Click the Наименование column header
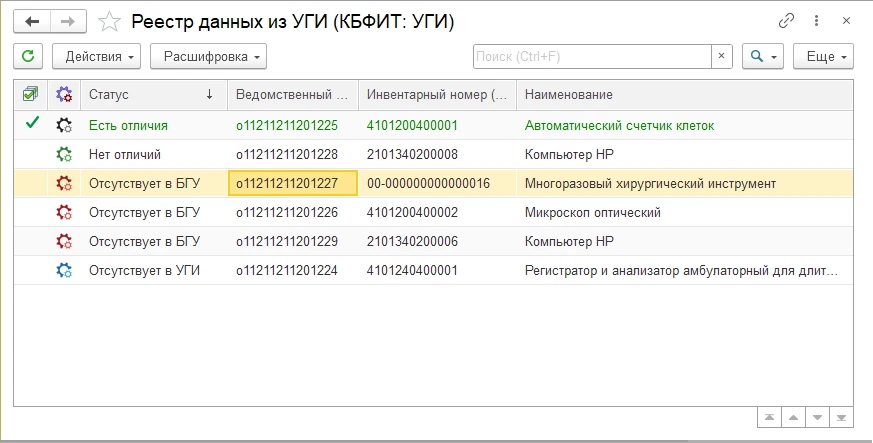Image resolution: width=873 pixels, height=443 pixels. tap(685, 95)
